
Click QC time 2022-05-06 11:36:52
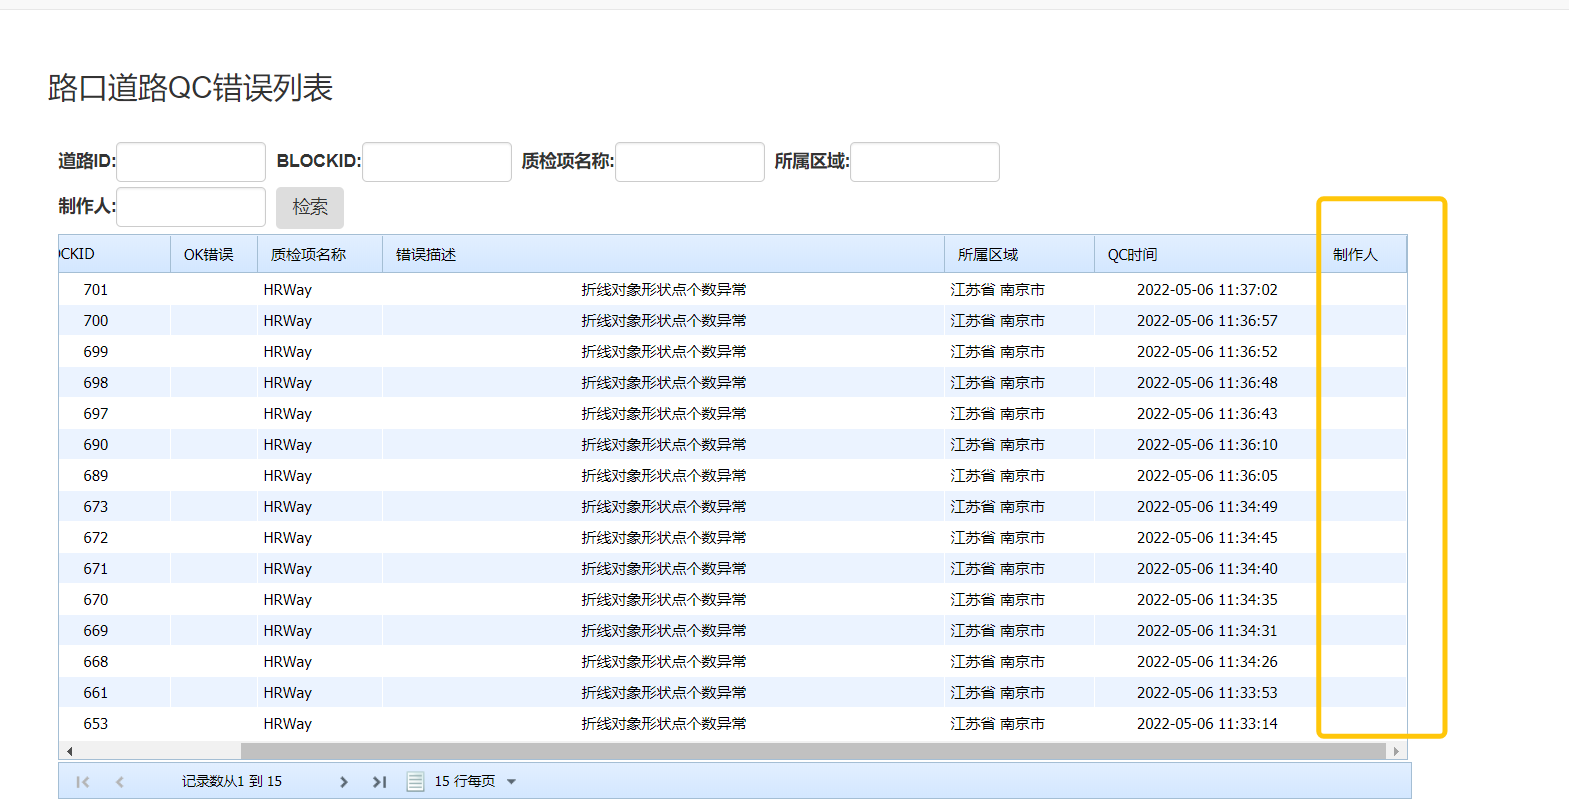pyautogui.click(x=1207, y=352)
